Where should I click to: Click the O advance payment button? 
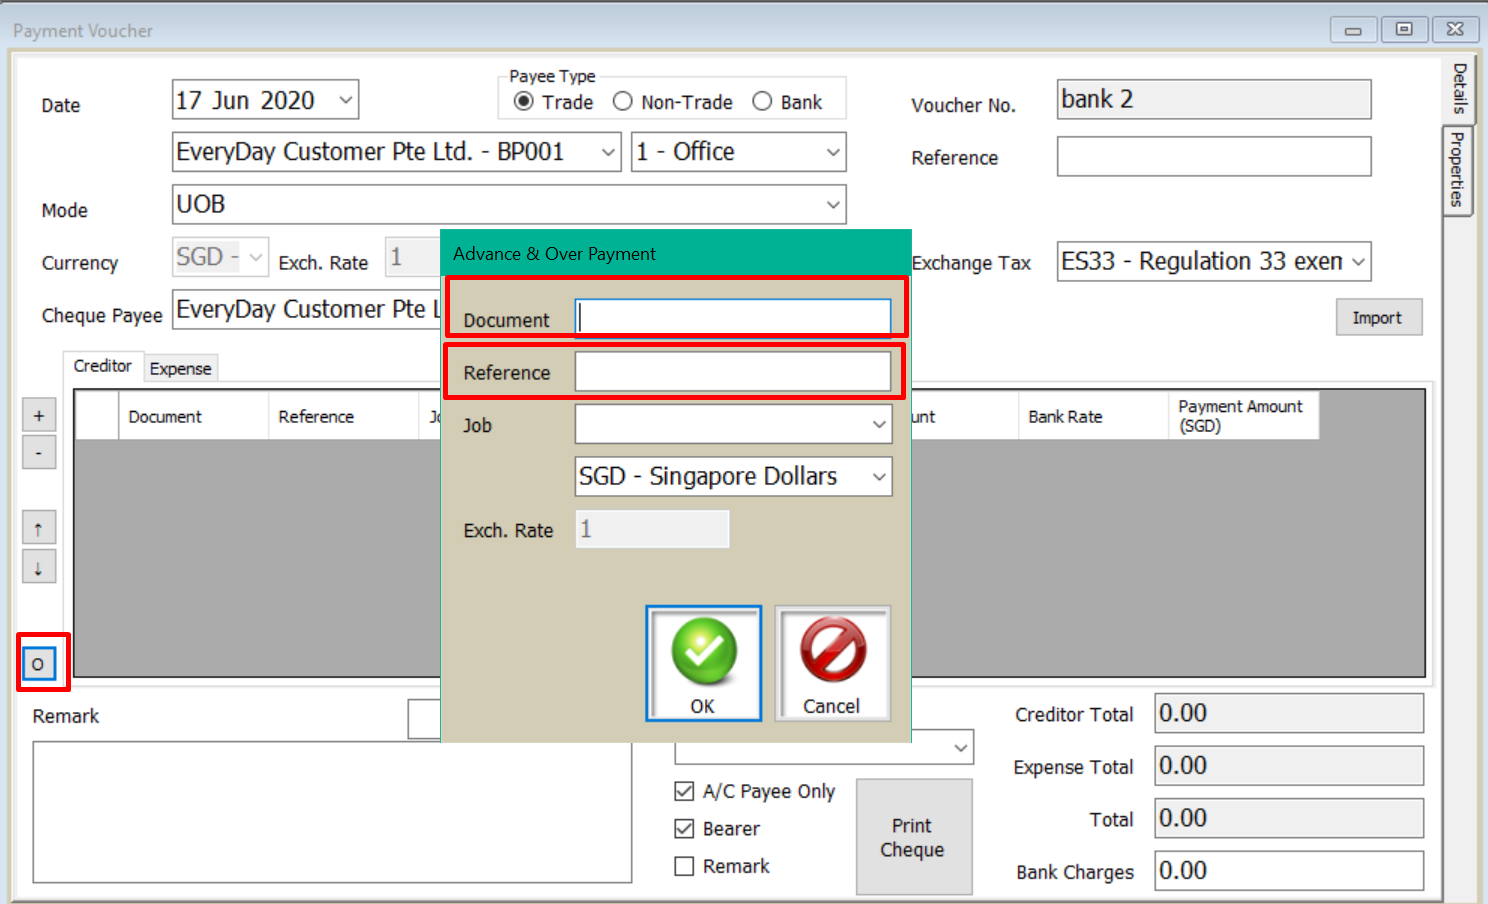click(39, 663)
